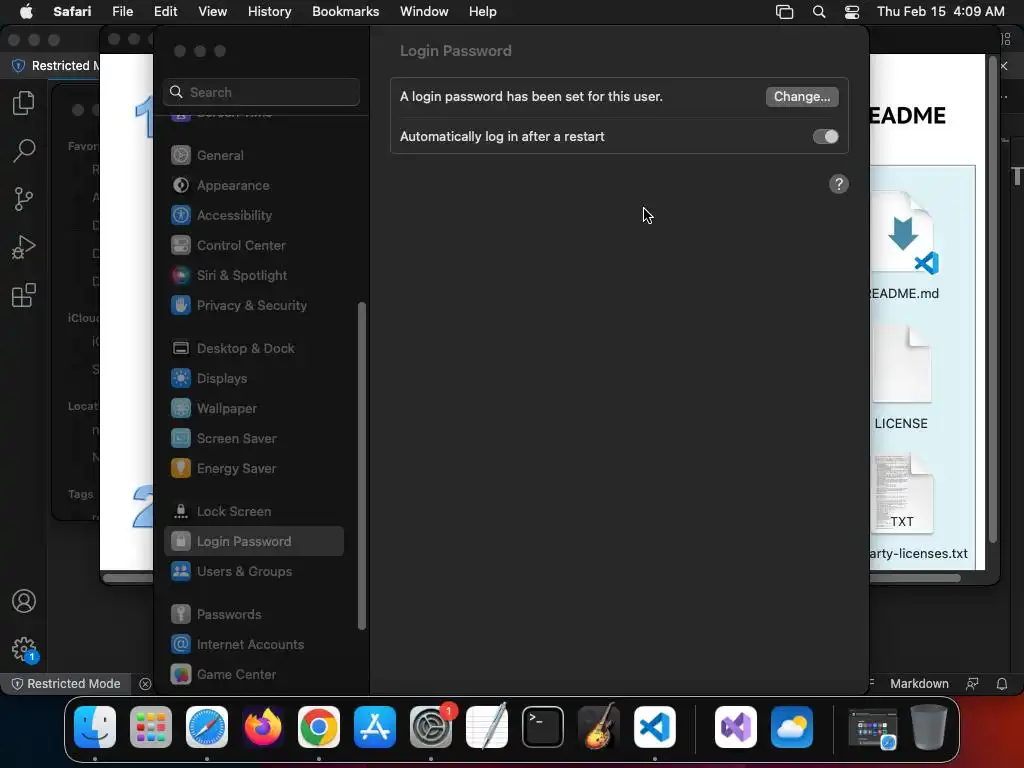Toggle Automatically log in after a restart
This screenshot has height=768, width=1024.
tap(825, 136)
